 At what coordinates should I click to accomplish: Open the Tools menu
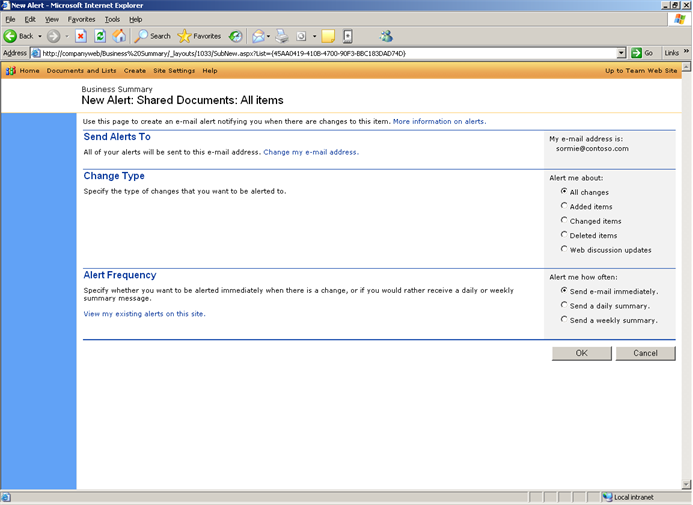coord(112,19)
